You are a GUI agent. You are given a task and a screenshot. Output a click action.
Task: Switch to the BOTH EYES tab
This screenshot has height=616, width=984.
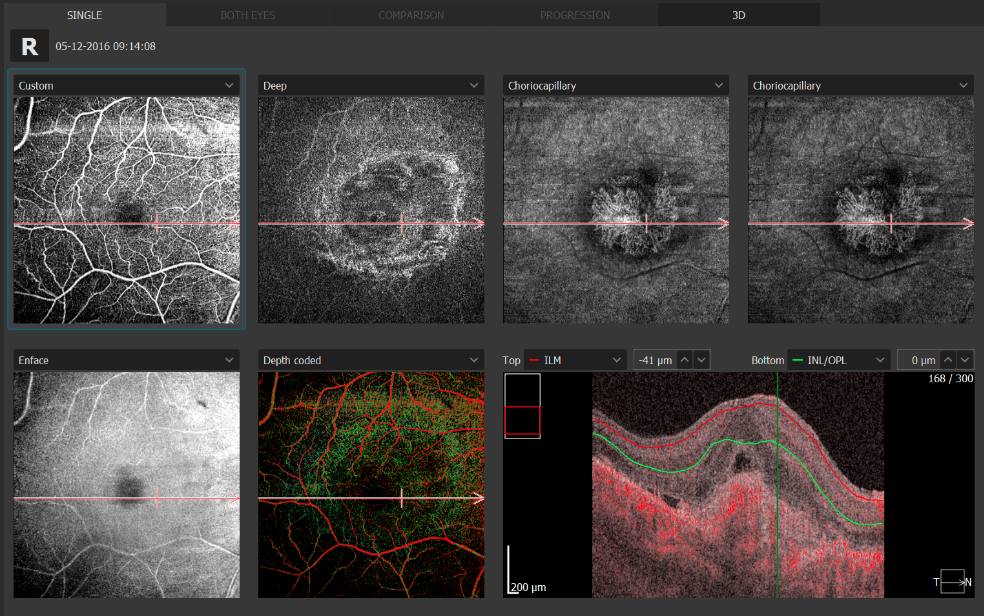(248, 15)
